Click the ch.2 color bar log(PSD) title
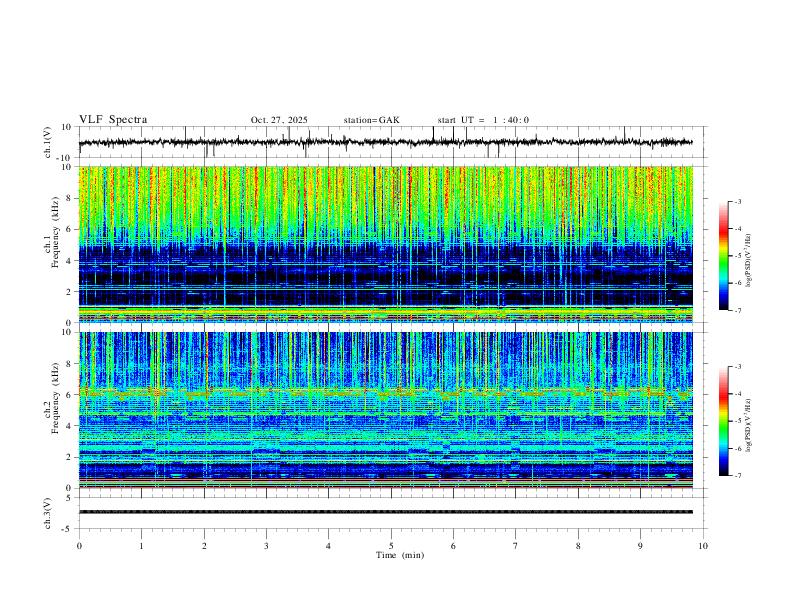The height and width of the screenshot is (612, 792). coord(749,425)
